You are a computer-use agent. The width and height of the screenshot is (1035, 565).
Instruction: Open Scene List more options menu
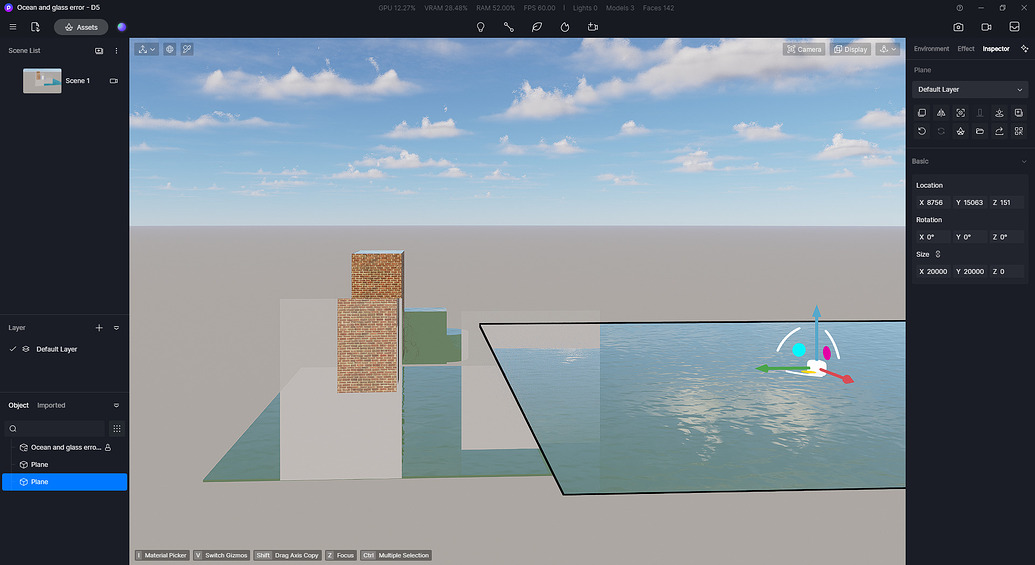pos(116,51)
